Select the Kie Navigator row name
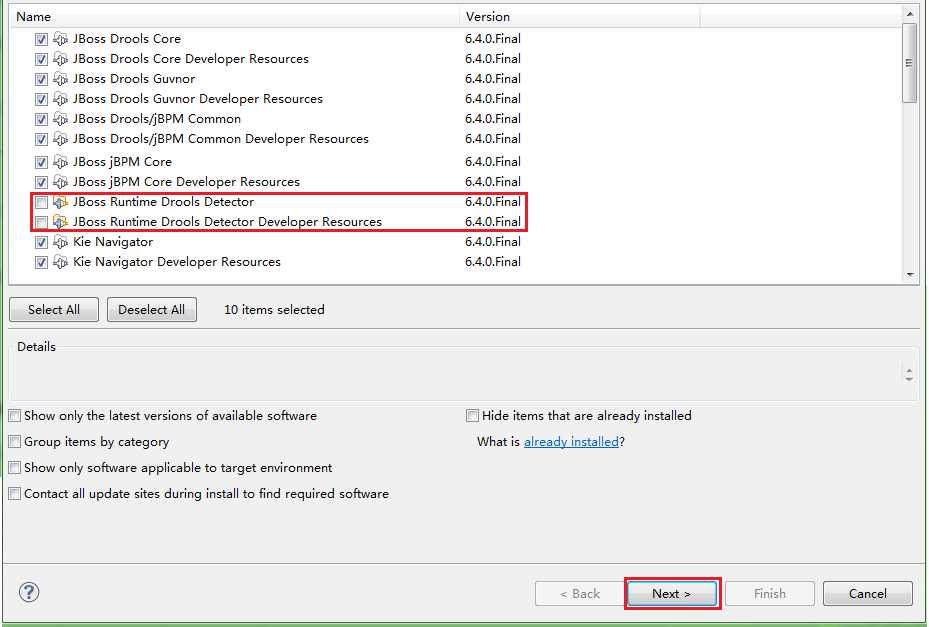 coord(113,242)
